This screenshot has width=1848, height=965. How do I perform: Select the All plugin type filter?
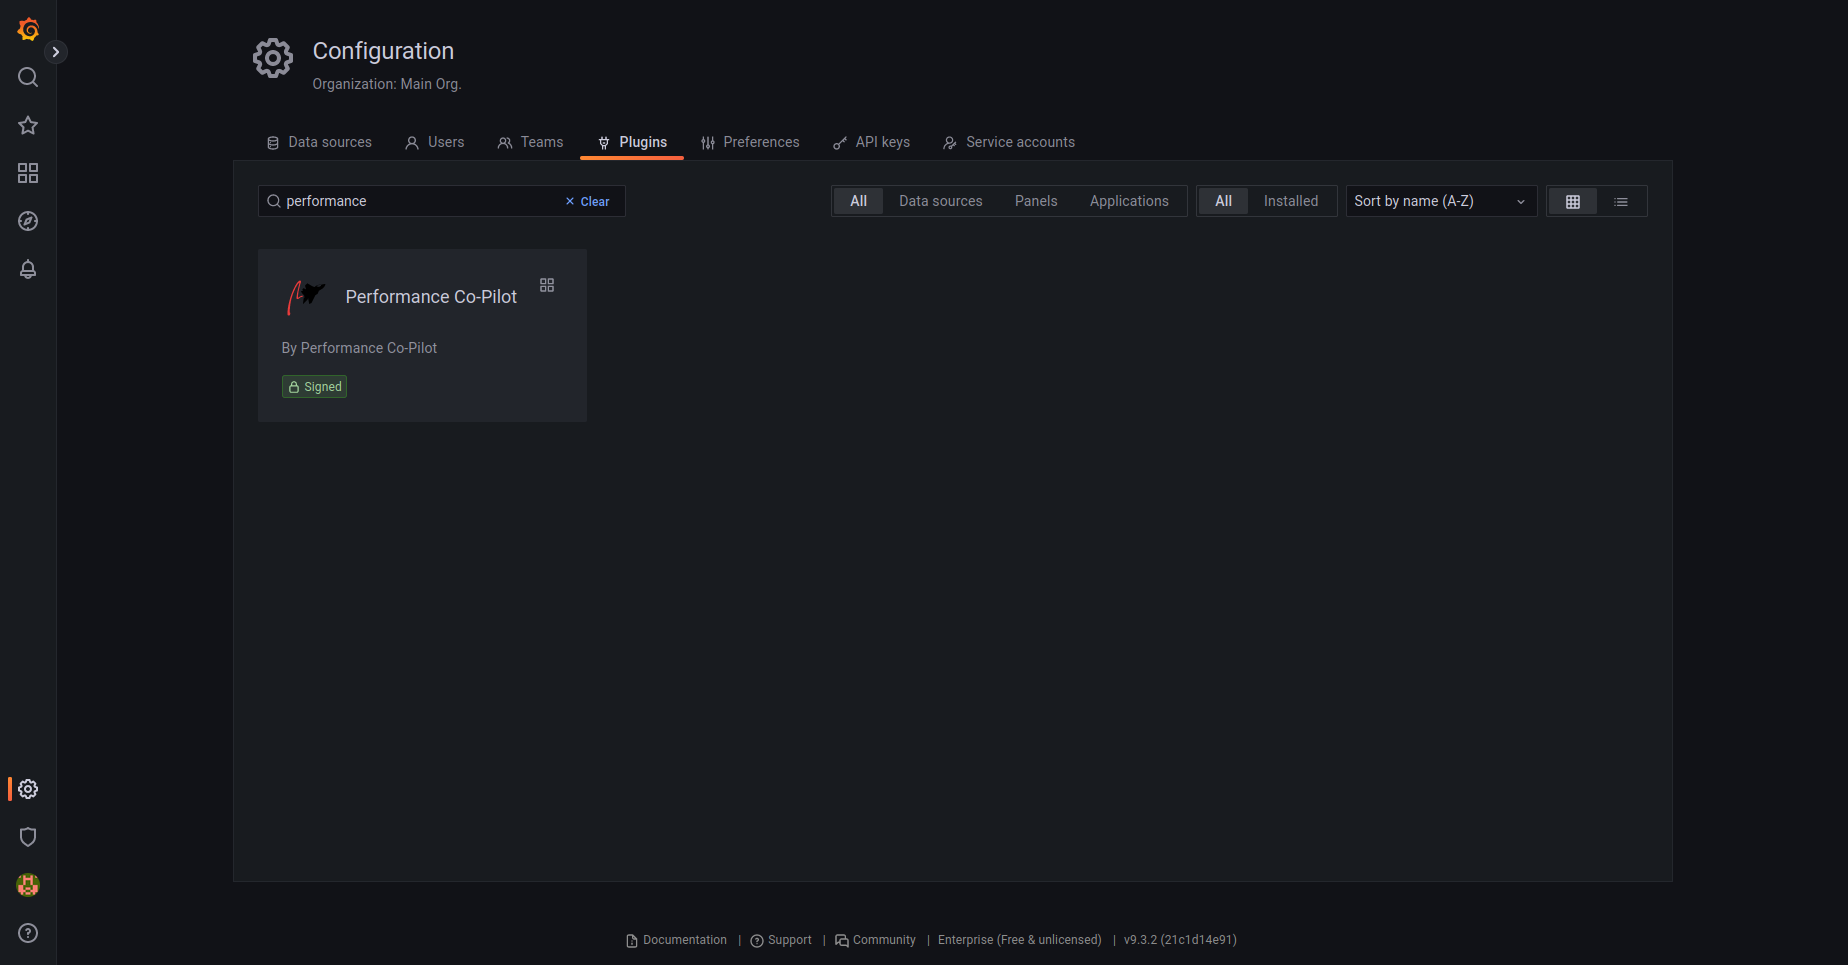point(858,201)
